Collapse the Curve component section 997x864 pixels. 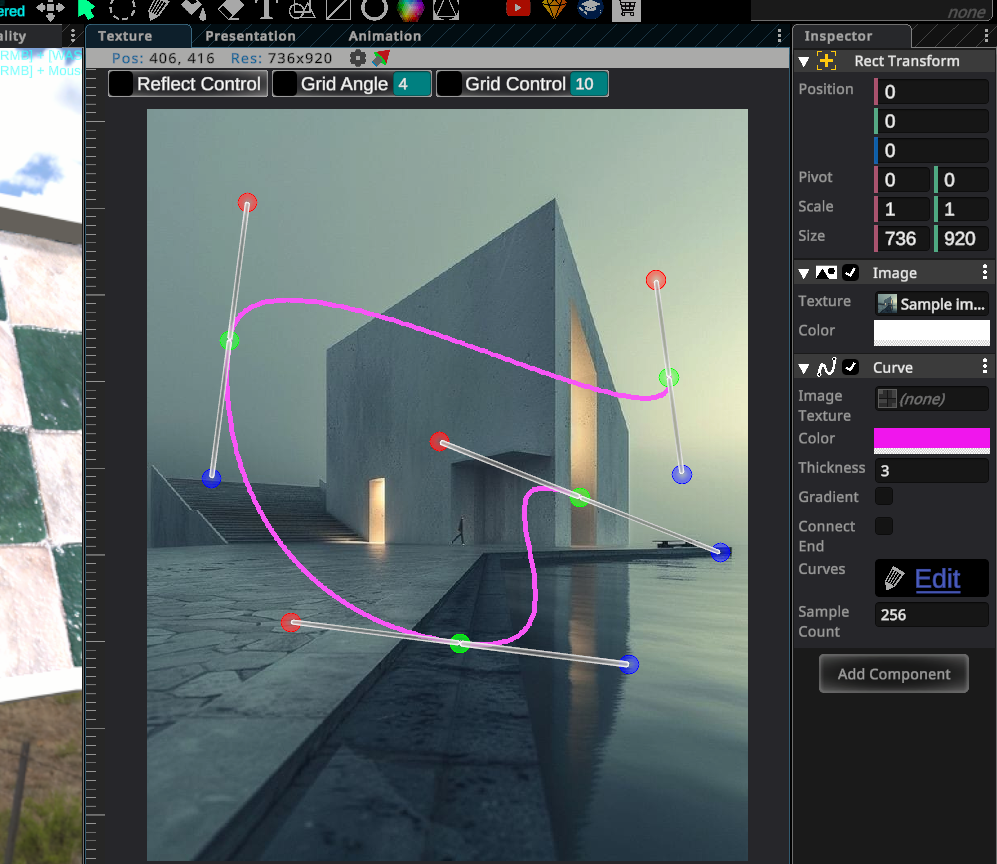point(804,368)
